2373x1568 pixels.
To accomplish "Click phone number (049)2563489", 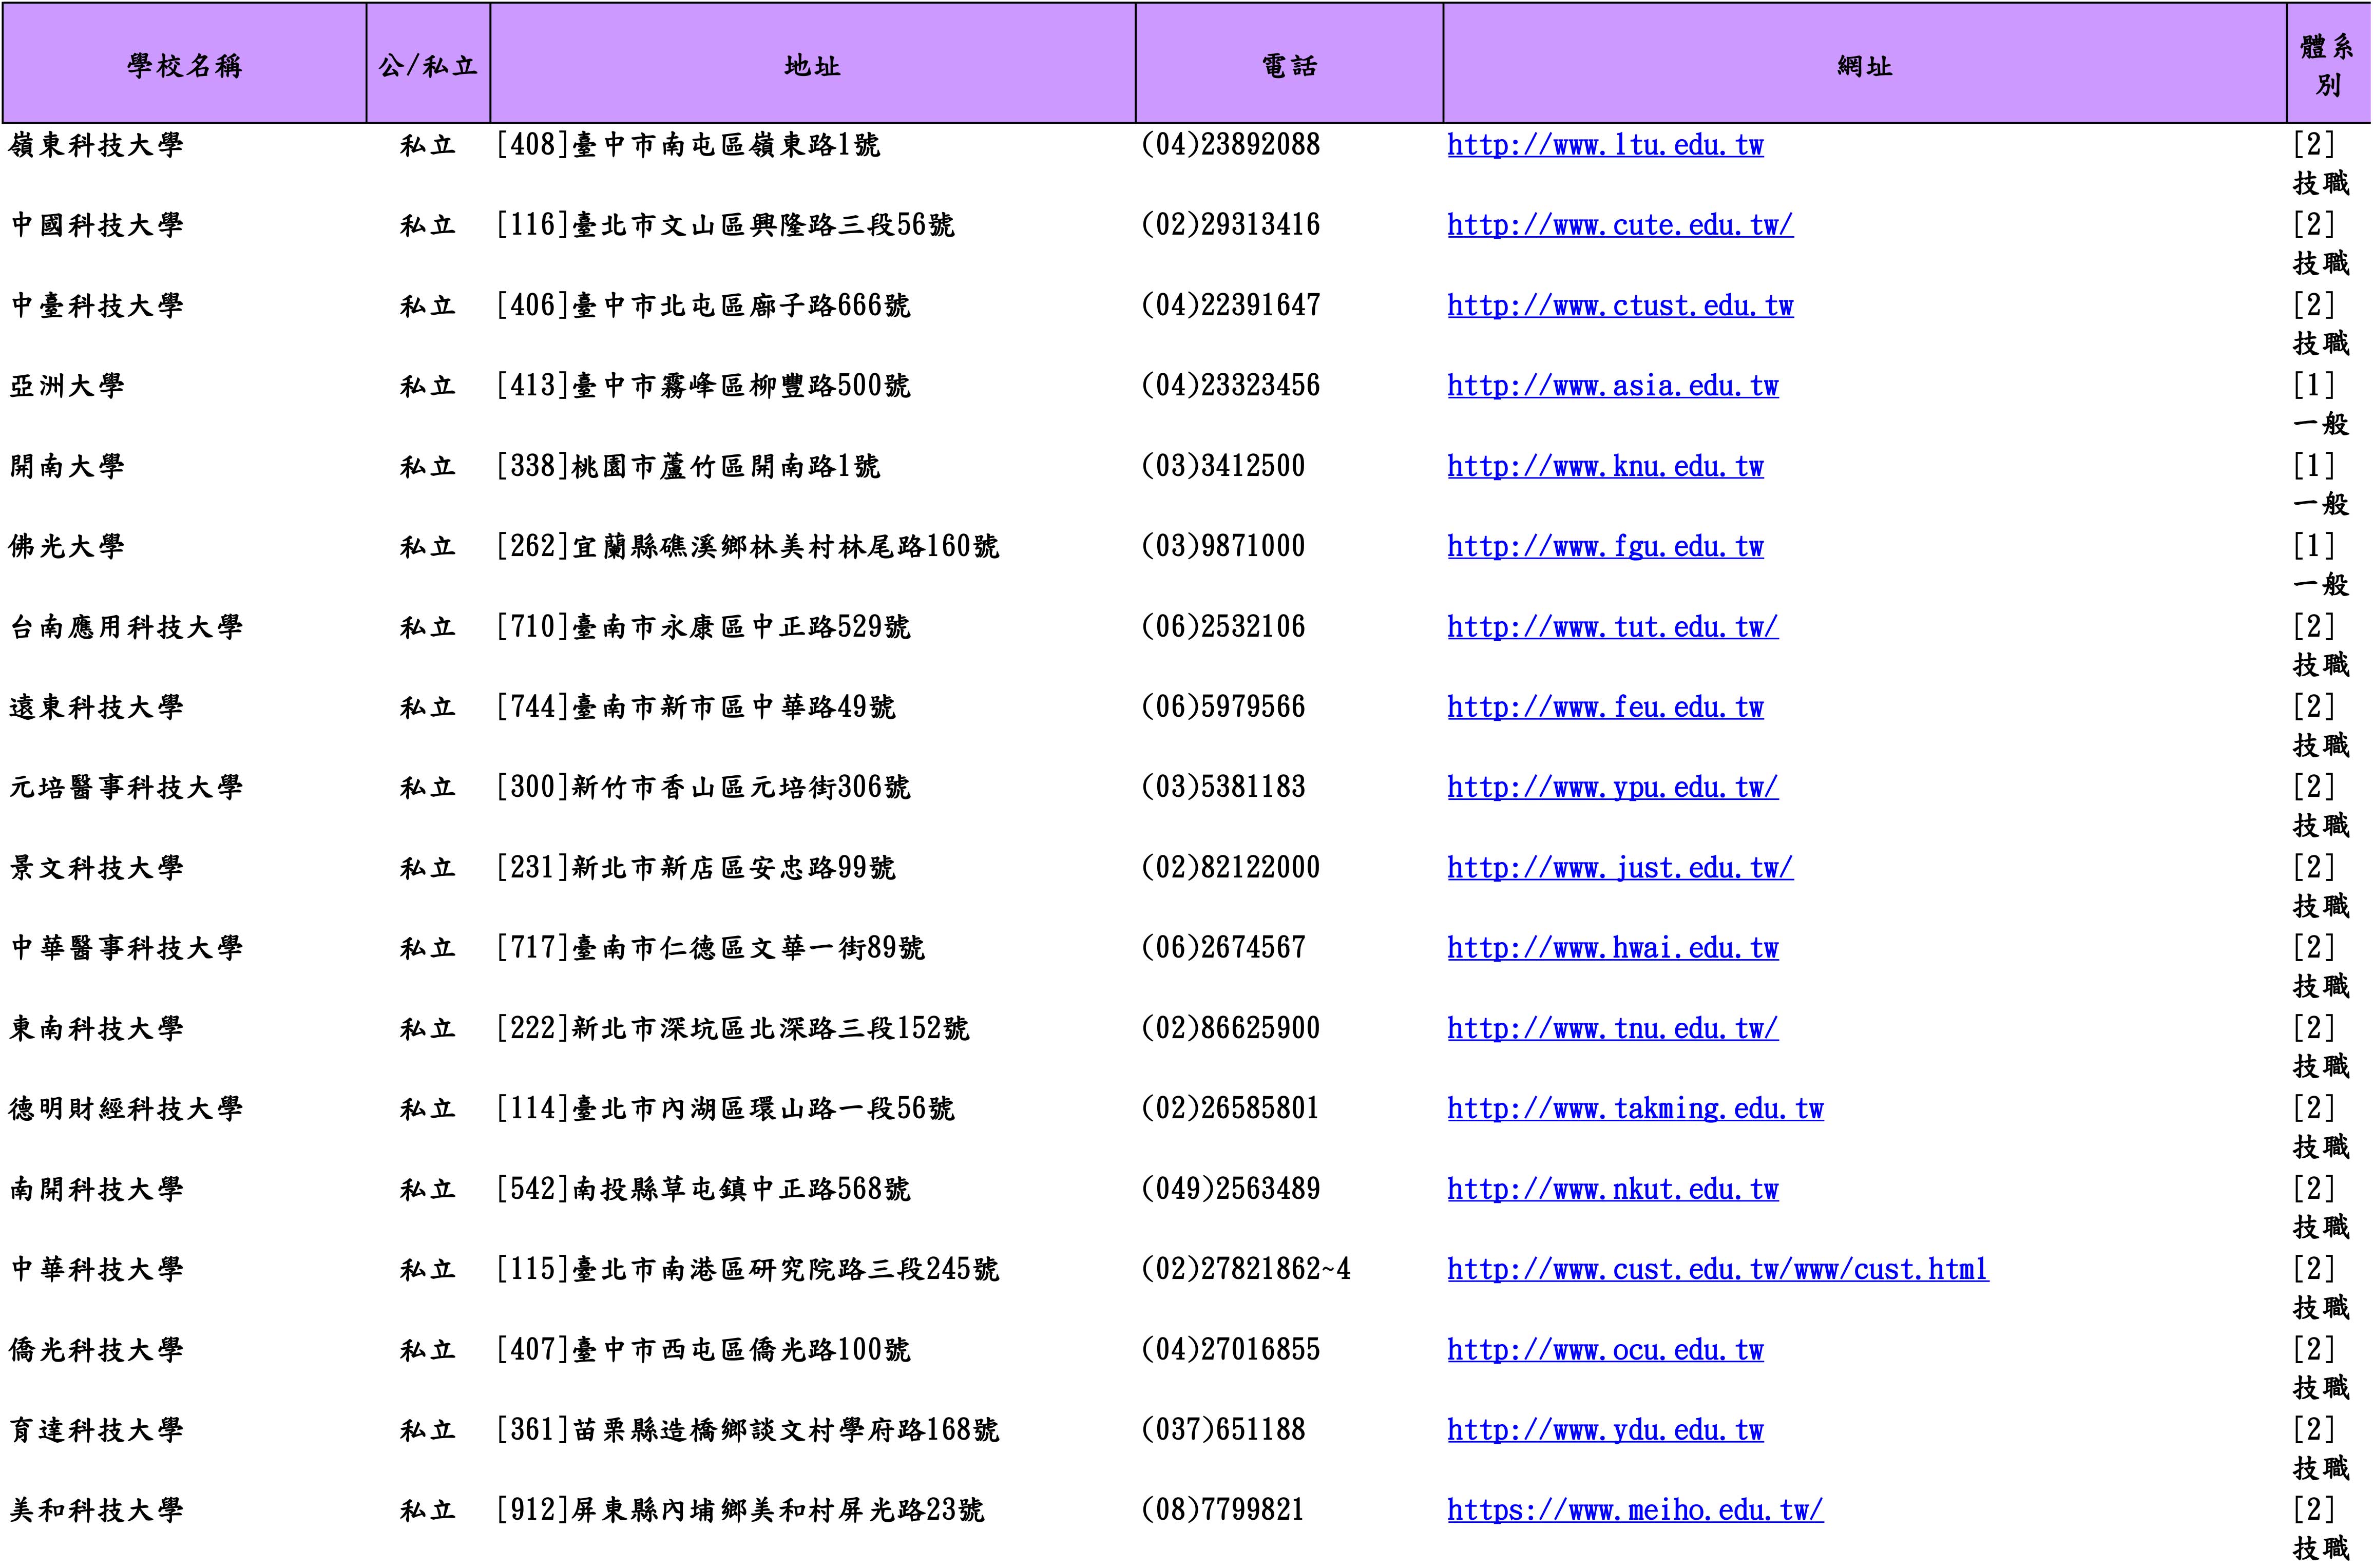I will (1230, 1189).
